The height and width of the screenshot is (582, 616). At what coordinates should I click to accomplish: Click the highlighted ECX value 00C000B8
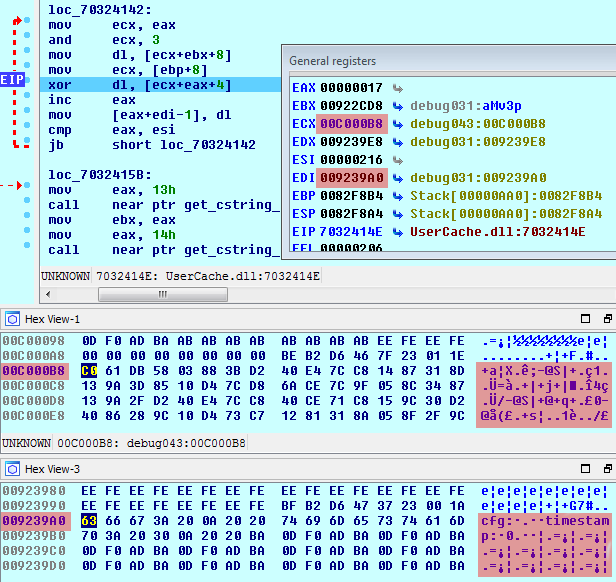point(352,124)
